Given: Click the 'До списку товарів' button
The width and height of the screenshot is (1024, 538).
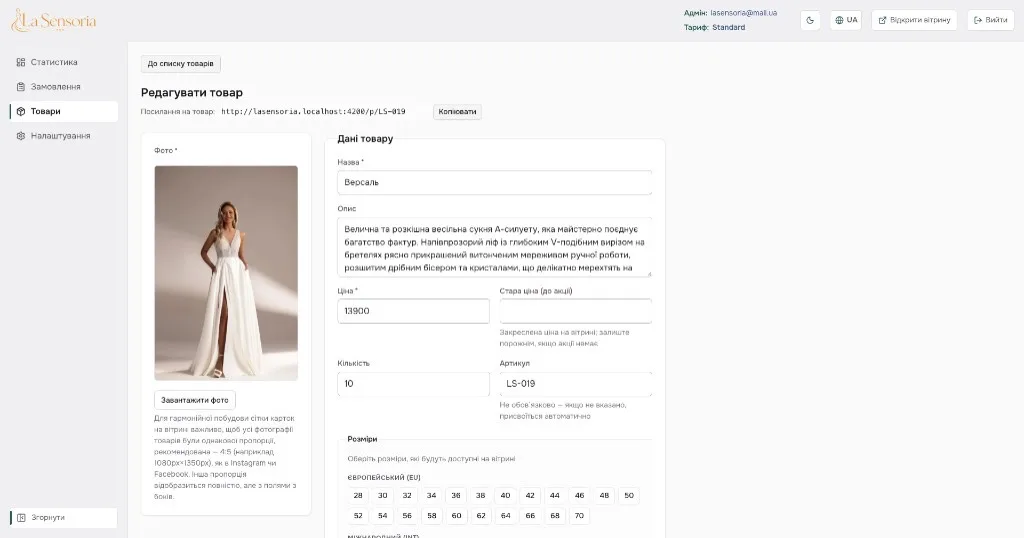Looking at the screenshot, I should coord(180,64).
